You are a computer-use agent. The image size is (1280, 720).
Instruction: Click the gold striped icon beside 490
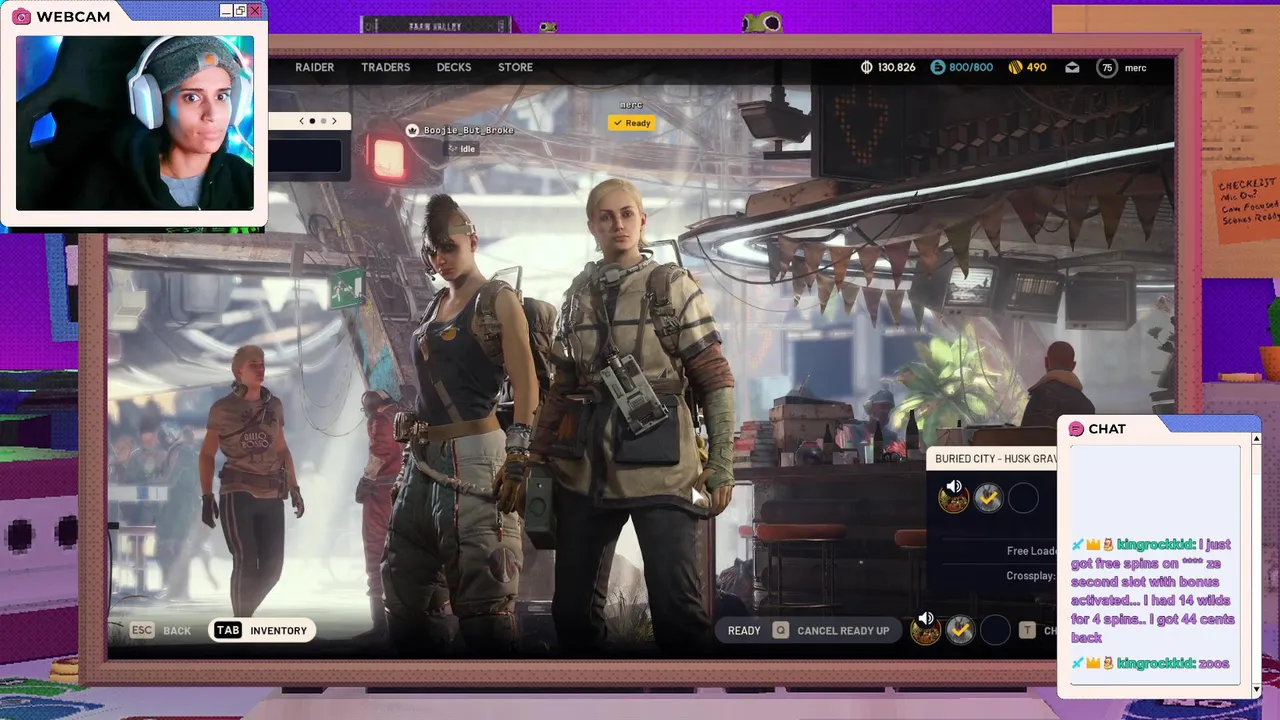click(x=1015, y=67)
